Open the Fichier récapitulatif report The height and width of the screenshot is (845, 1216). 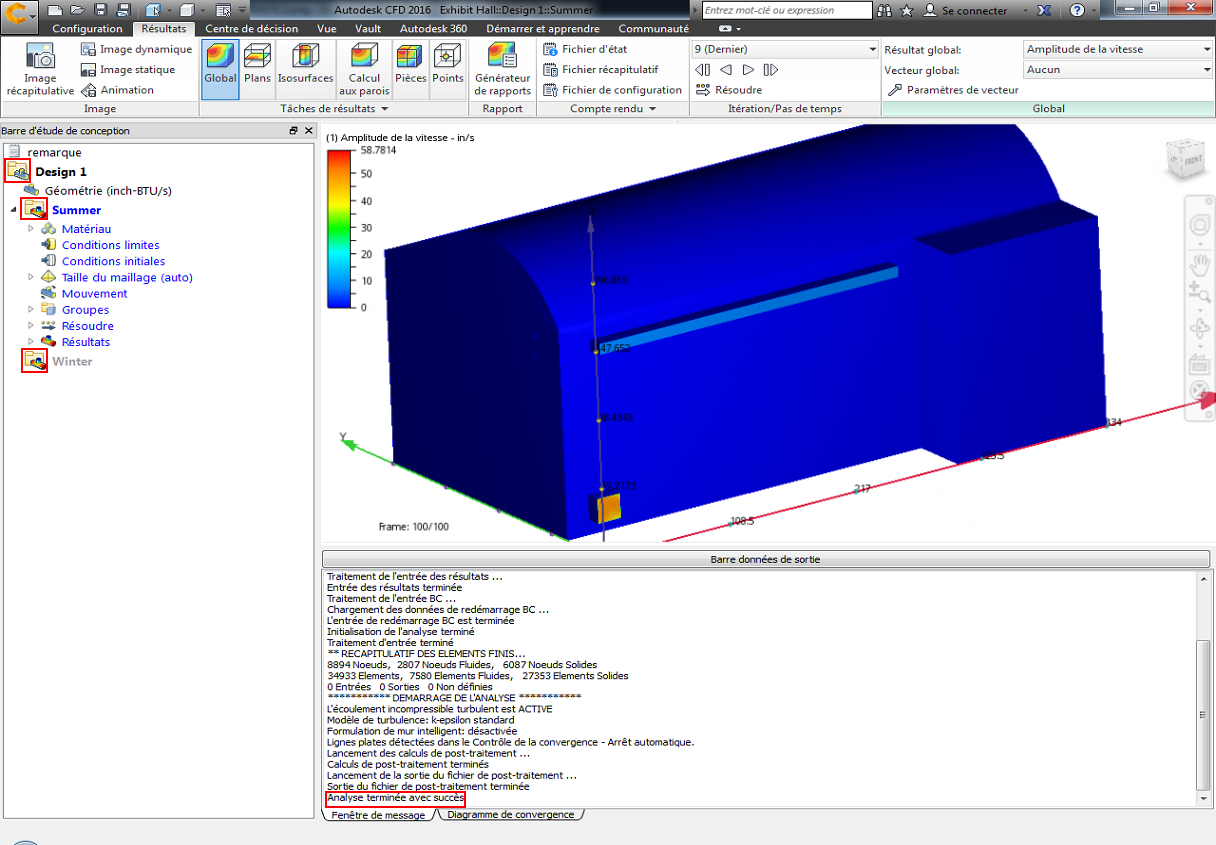click(x=601, y=69)
